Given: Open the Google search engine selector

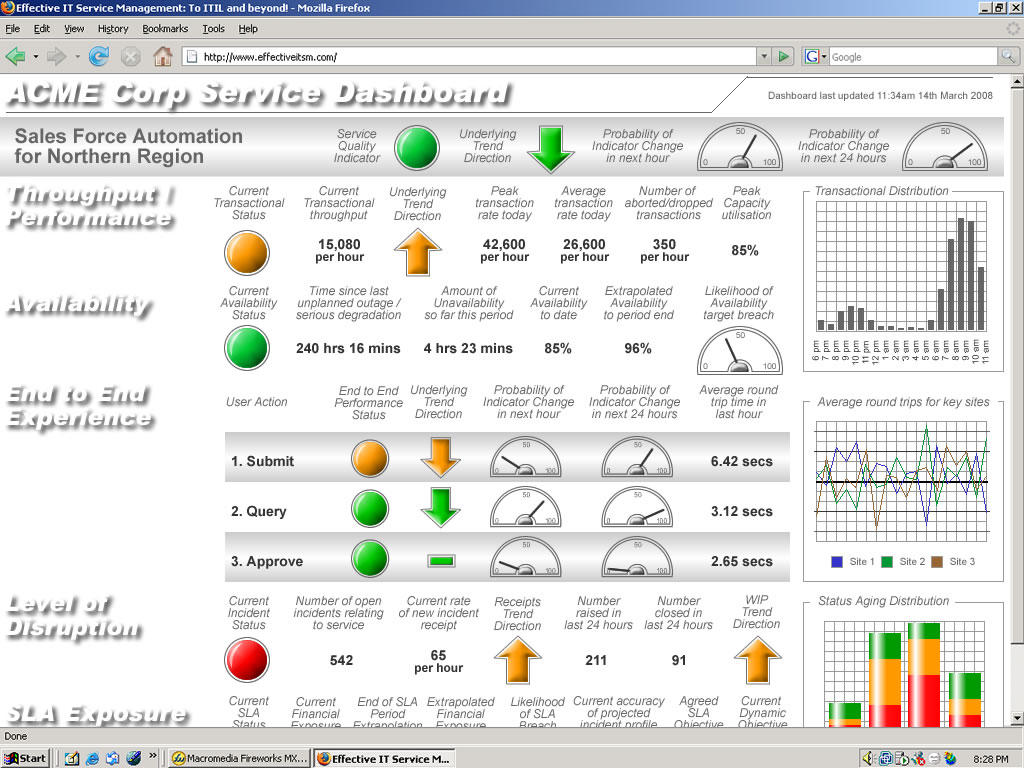Looking at the screenshot, I should click(x=816, y=57).
